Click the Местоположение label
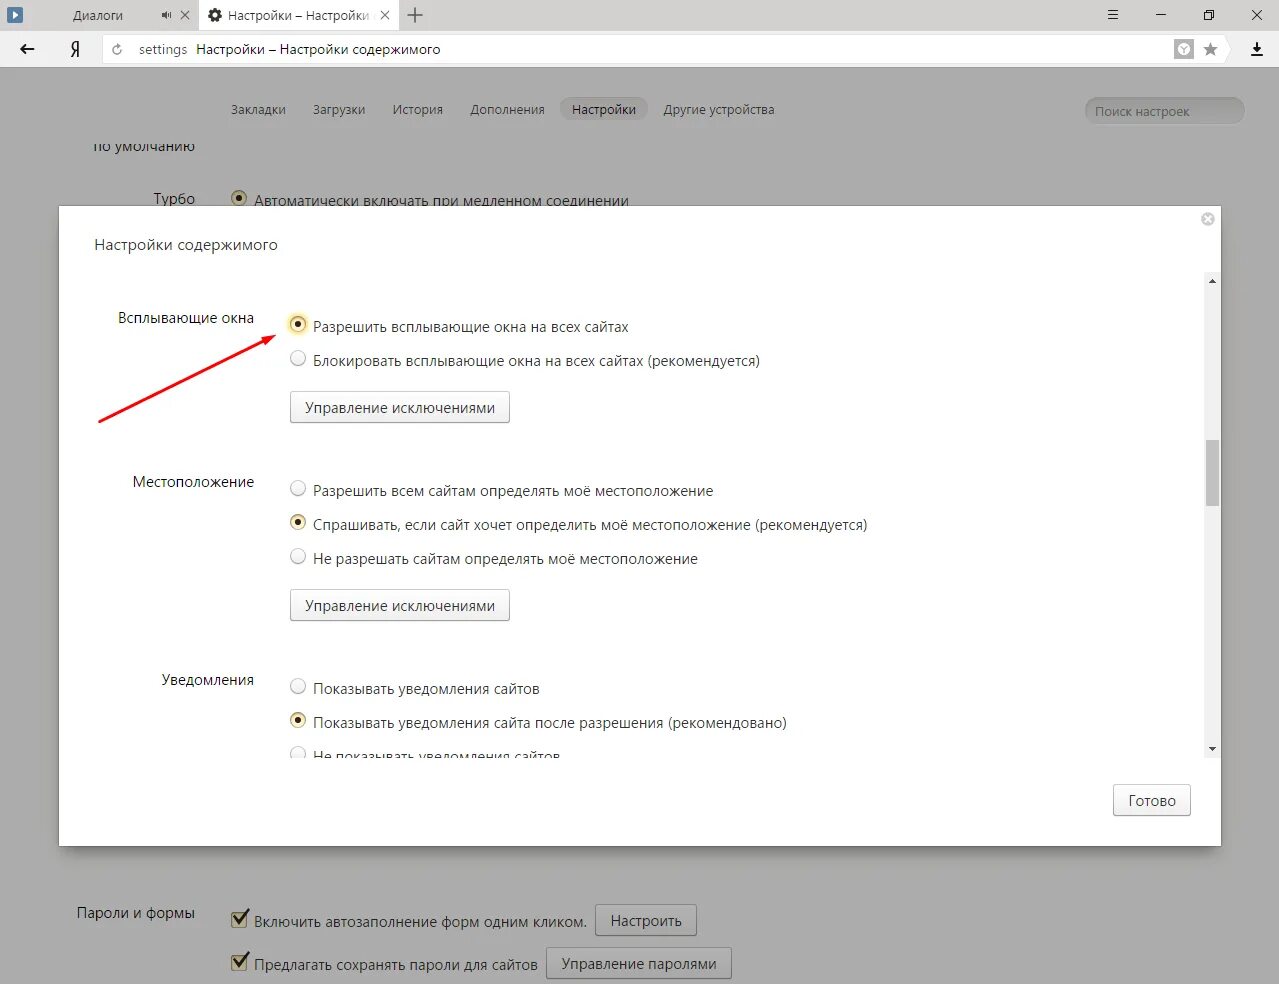Screen dimensions: 1279x984 tap(193, 482)
